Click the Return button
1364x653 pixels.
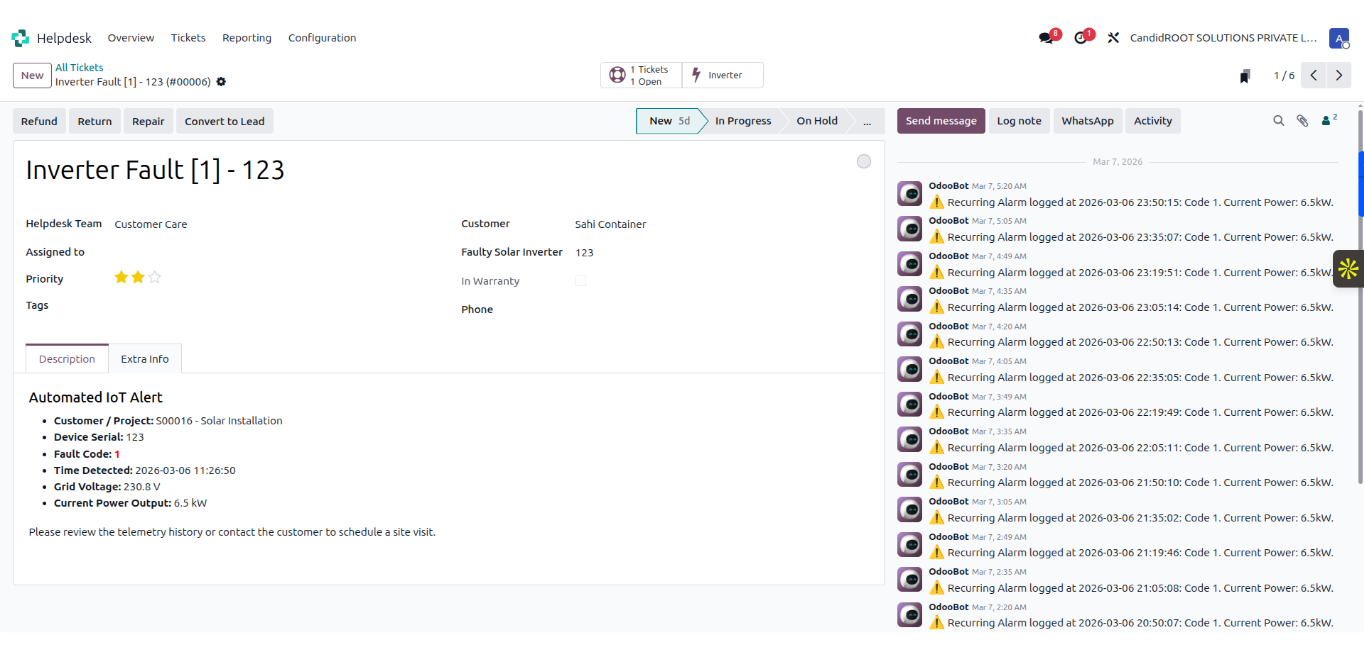pyautogui.click(x=95, y=121)
